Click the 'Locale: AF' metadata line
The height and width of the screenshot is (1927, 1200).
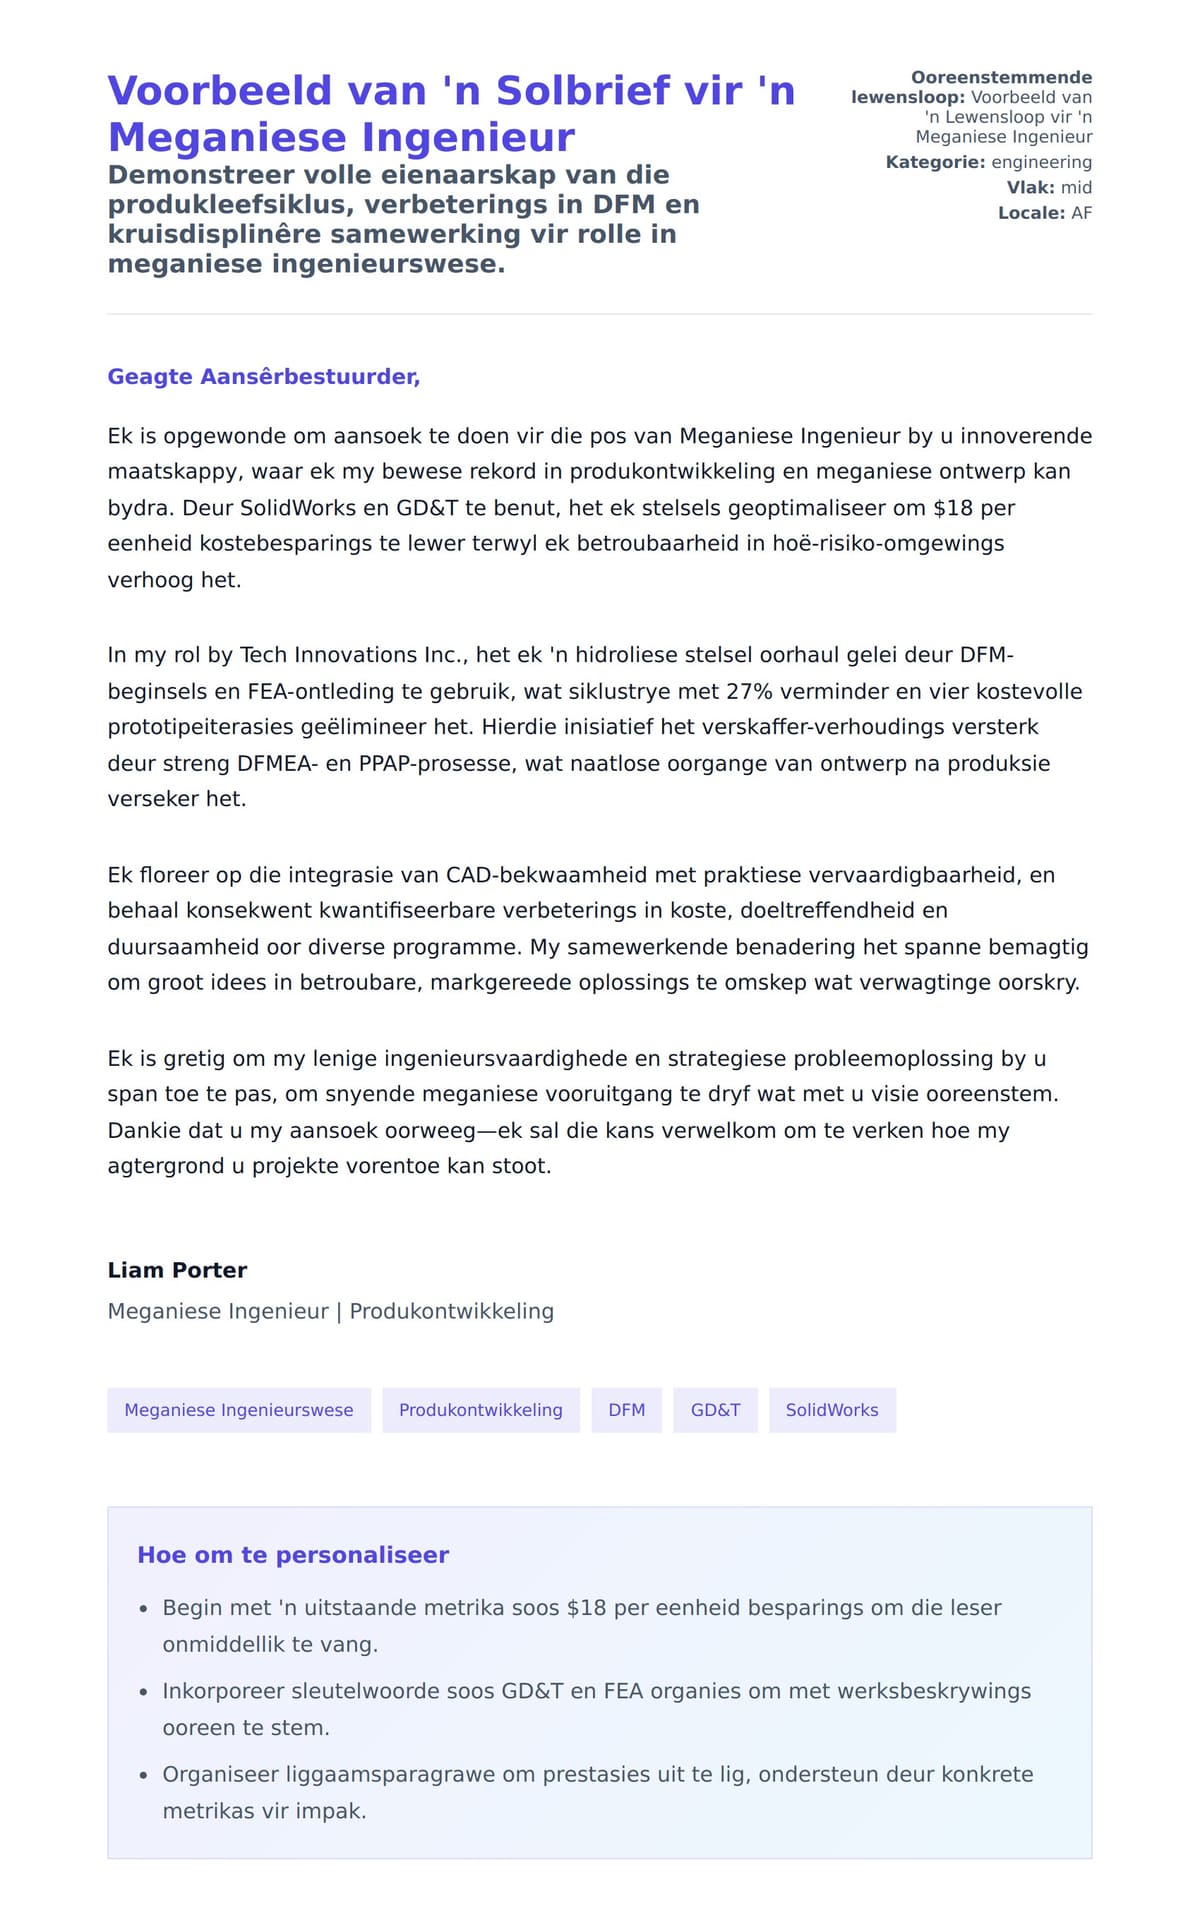pyautogui.click(x=1044, y=213)
